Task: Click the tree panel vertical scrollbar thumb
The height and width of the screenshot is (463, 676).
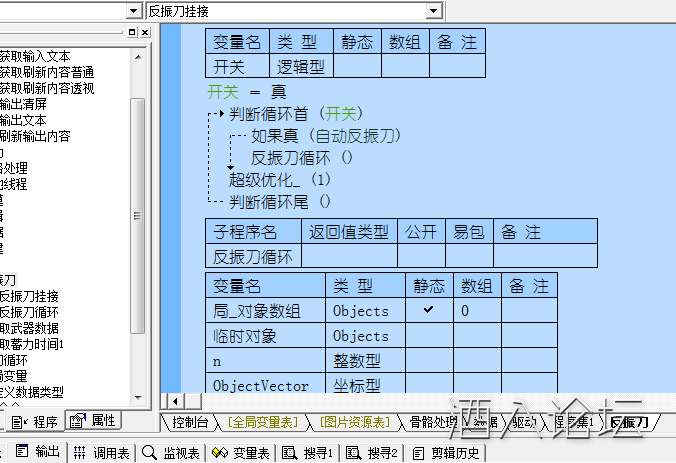Action: point(138,216)
